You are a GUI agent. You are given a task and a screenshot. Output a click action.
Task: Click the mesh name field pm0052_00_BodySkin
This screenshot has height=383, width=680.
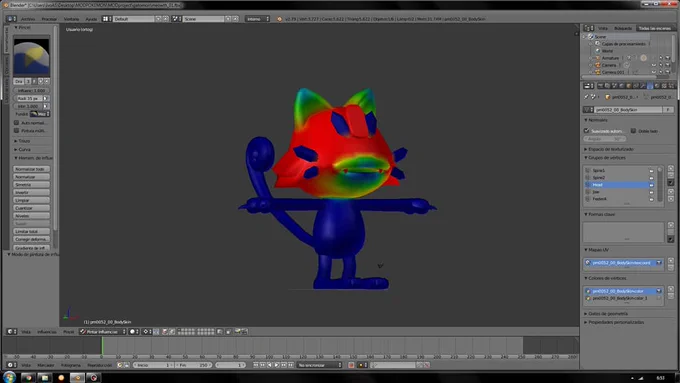629,110
